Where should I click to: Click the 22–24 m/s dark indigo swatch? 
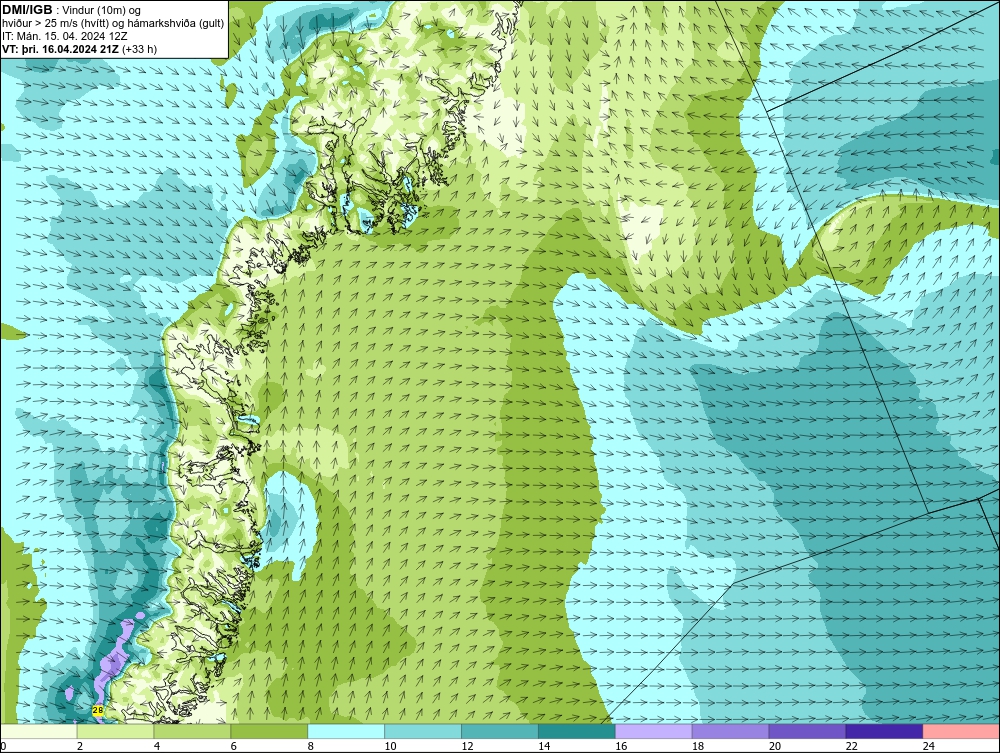pos(884,731)
